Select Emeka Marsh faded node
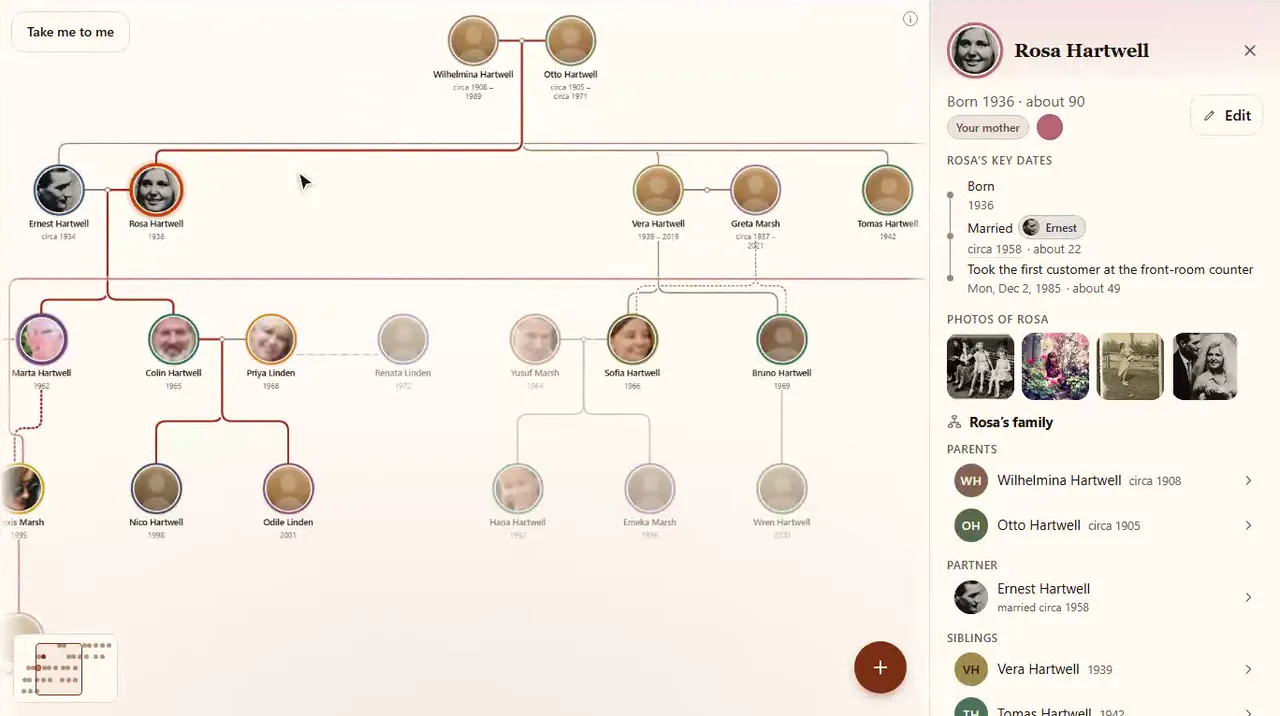 click(650, 488)
